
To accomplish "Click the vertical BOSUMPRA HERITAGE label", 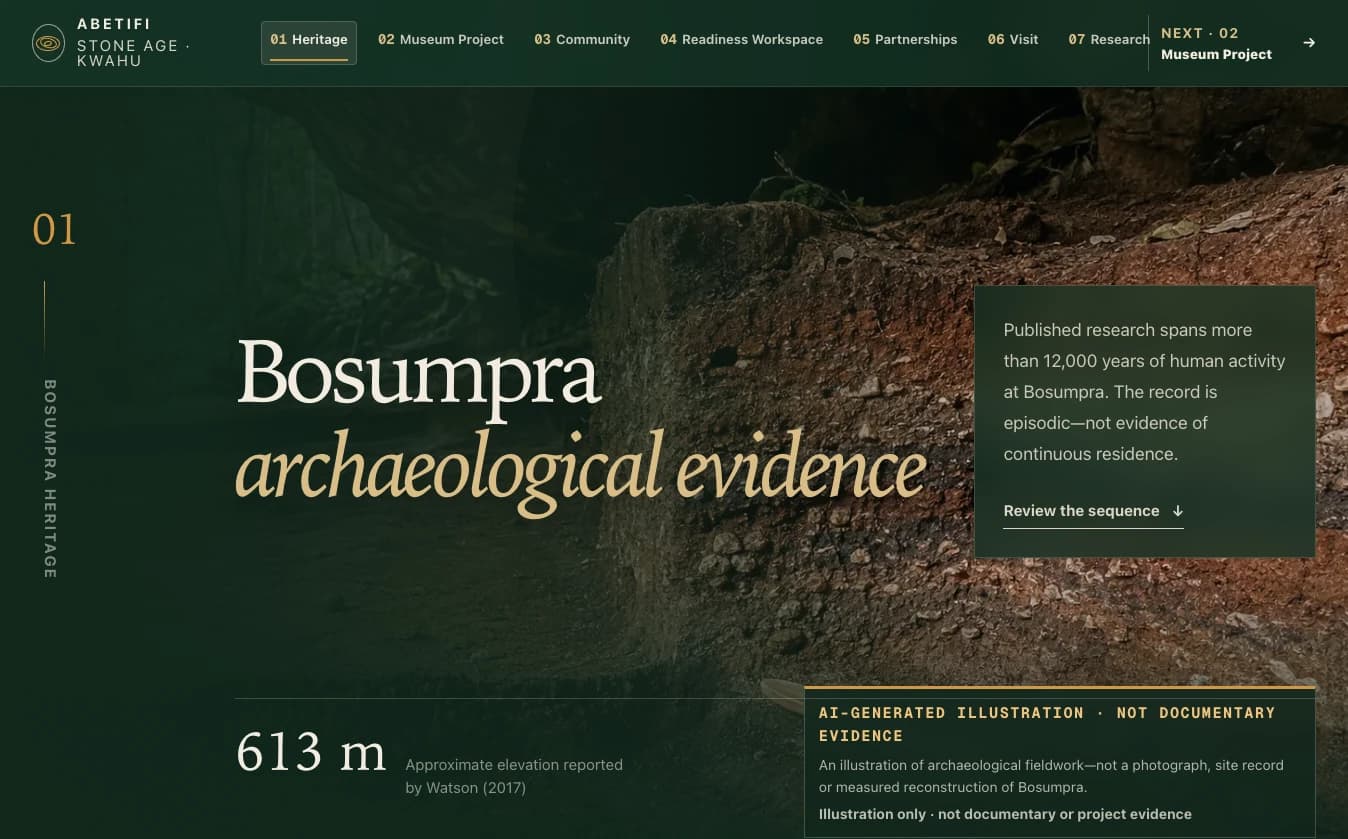I will pyautogui.click(x=50, y=478).
